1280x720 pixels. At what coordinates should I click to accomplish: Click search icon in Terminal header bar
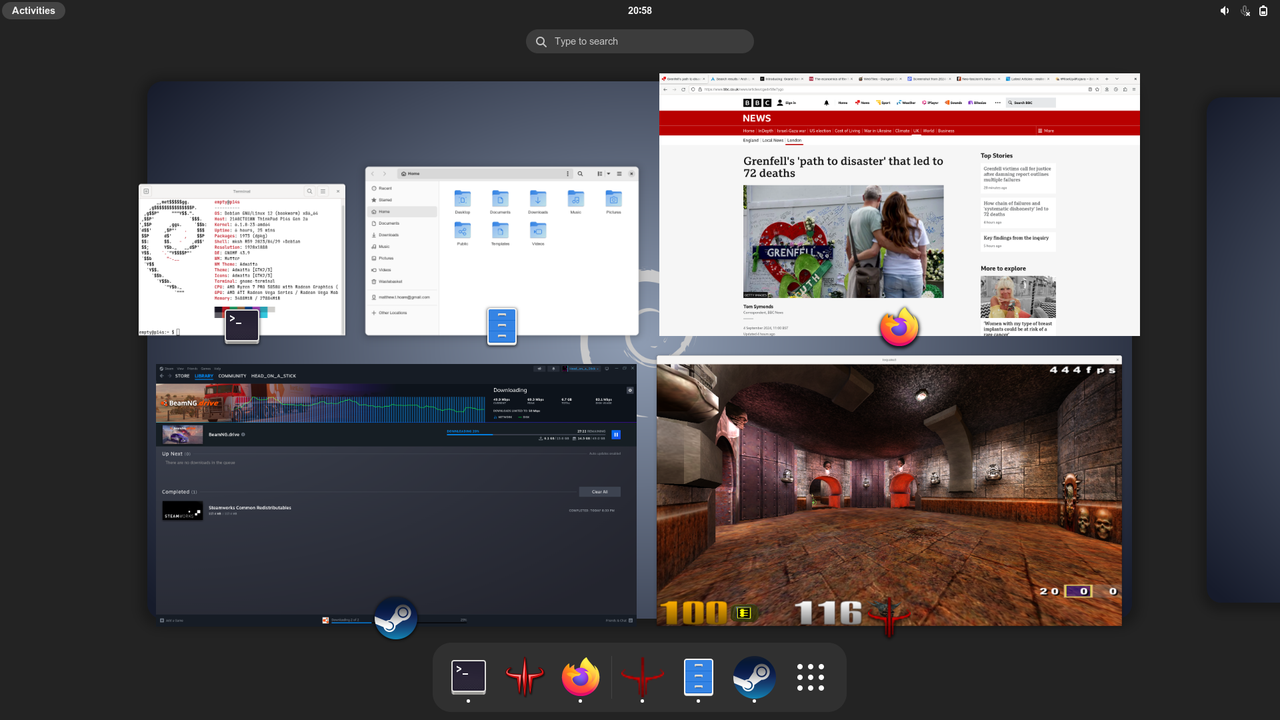tap(310, 191)
